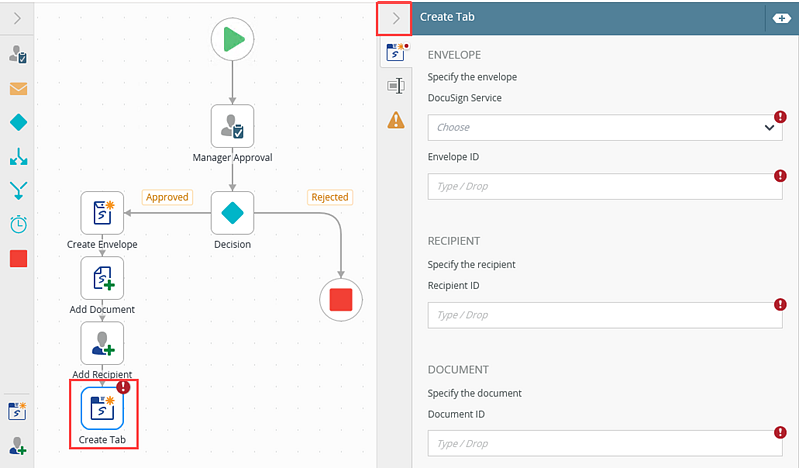The width and height of the screenshot is (799, 468).
Task: Select the Create Envelope step
Action: [x=102, y=212]
